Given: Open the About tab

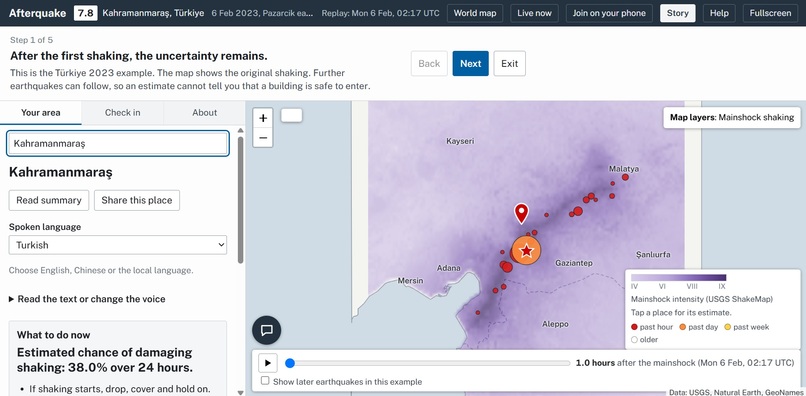Looking at the screenshot, I should coord(205,113).
